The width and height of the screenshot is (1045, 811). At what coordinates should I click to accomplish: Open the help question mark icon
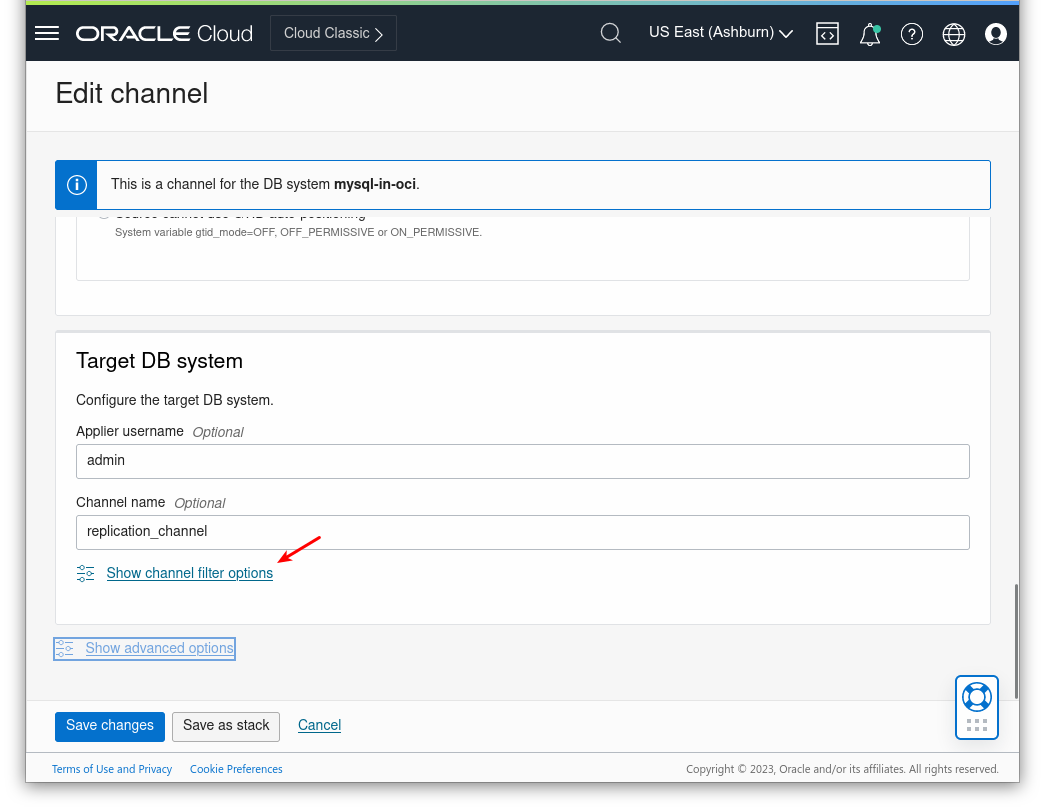point(912,34)
